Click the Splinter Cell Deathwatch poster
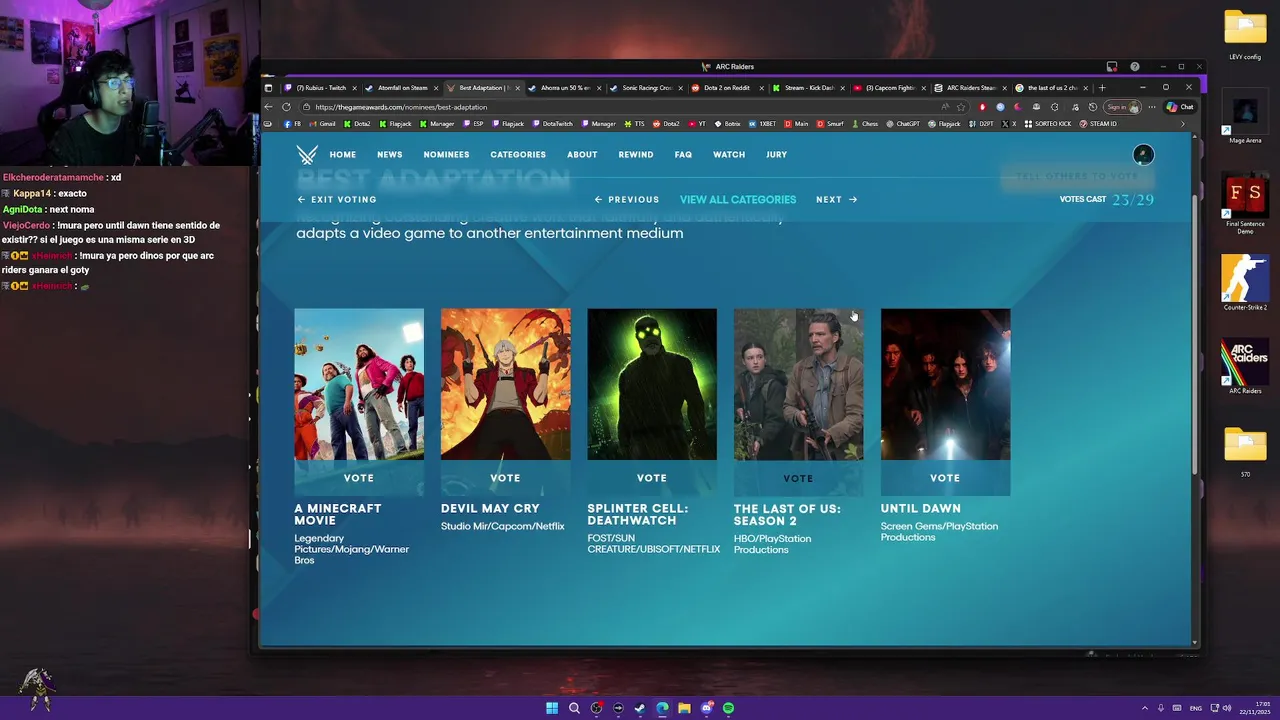1280x720 pixels. (652, 384)
